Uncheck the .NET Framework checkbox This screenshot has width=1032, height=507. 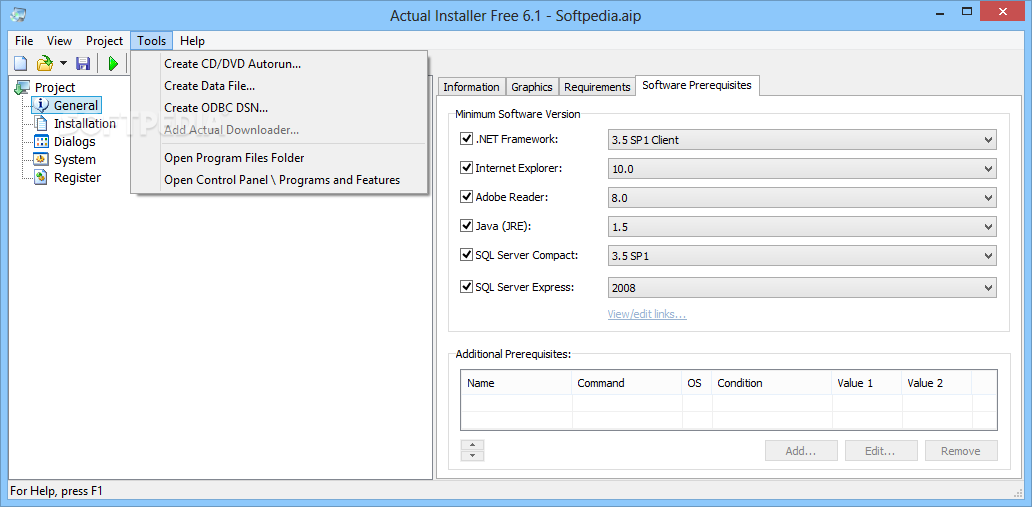tap(467, 139)
